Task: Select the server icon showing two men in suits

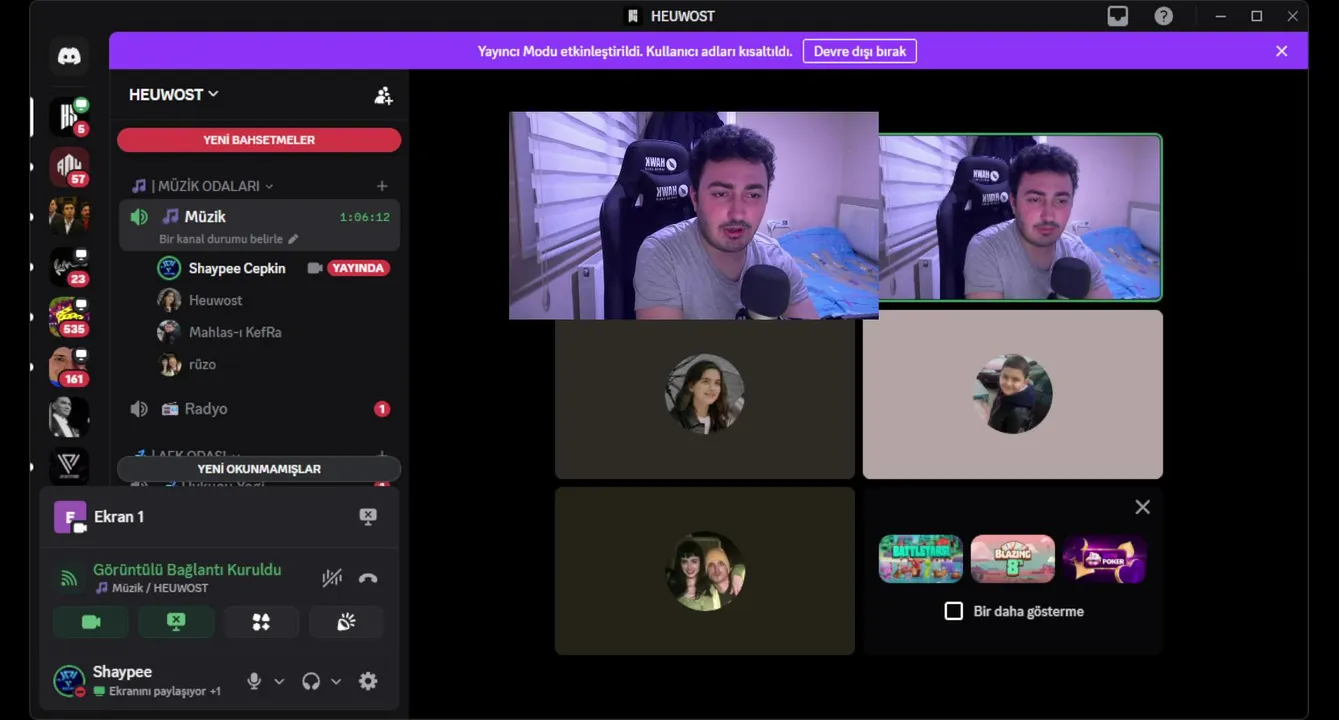Action: click(69, 217)
